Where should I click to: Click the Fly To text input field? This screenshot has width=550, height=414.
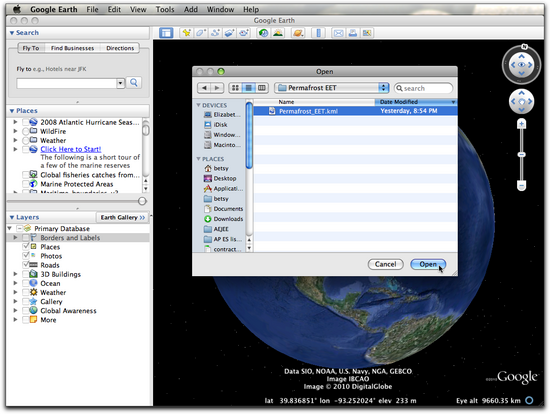click(x=66, y=83)
